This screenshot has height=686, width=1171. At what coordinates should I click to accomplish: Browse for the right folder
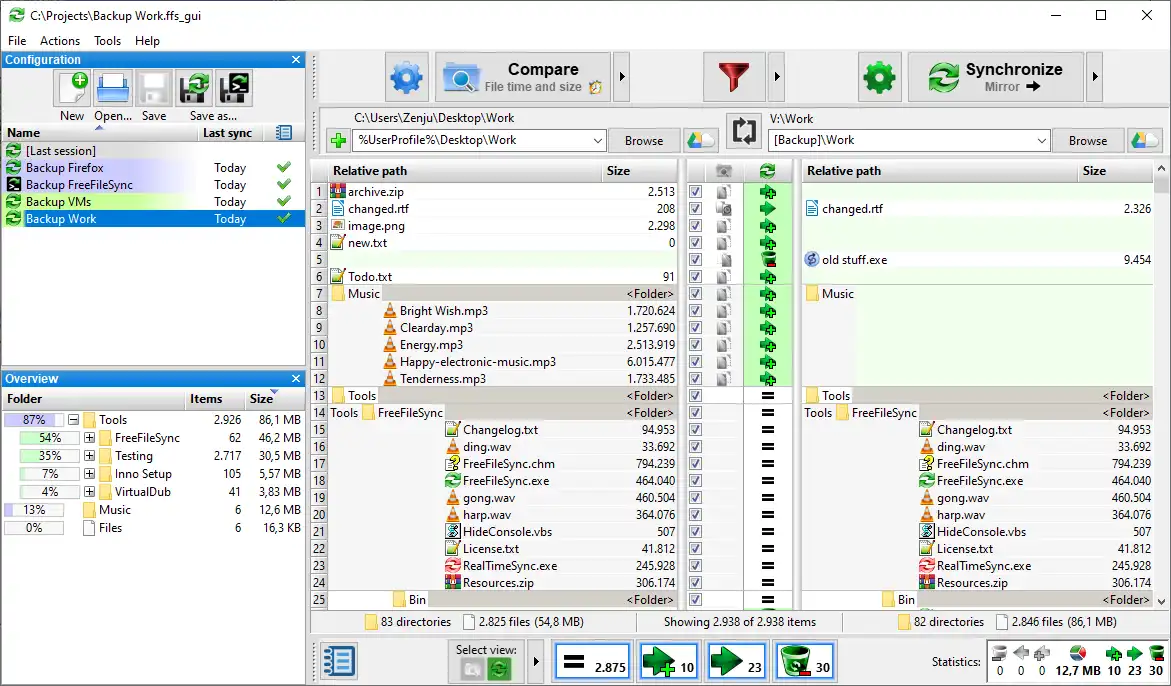1087,140
